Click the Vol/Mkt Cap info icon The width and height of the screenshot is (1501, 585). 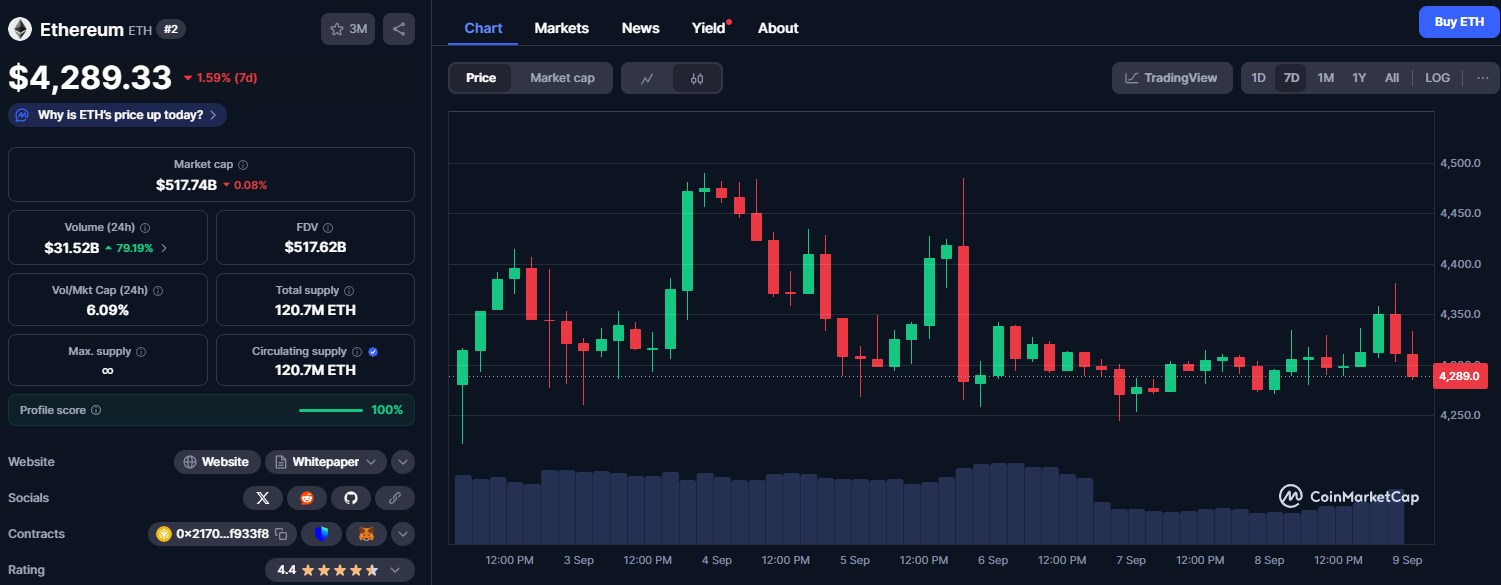(158, 290)
